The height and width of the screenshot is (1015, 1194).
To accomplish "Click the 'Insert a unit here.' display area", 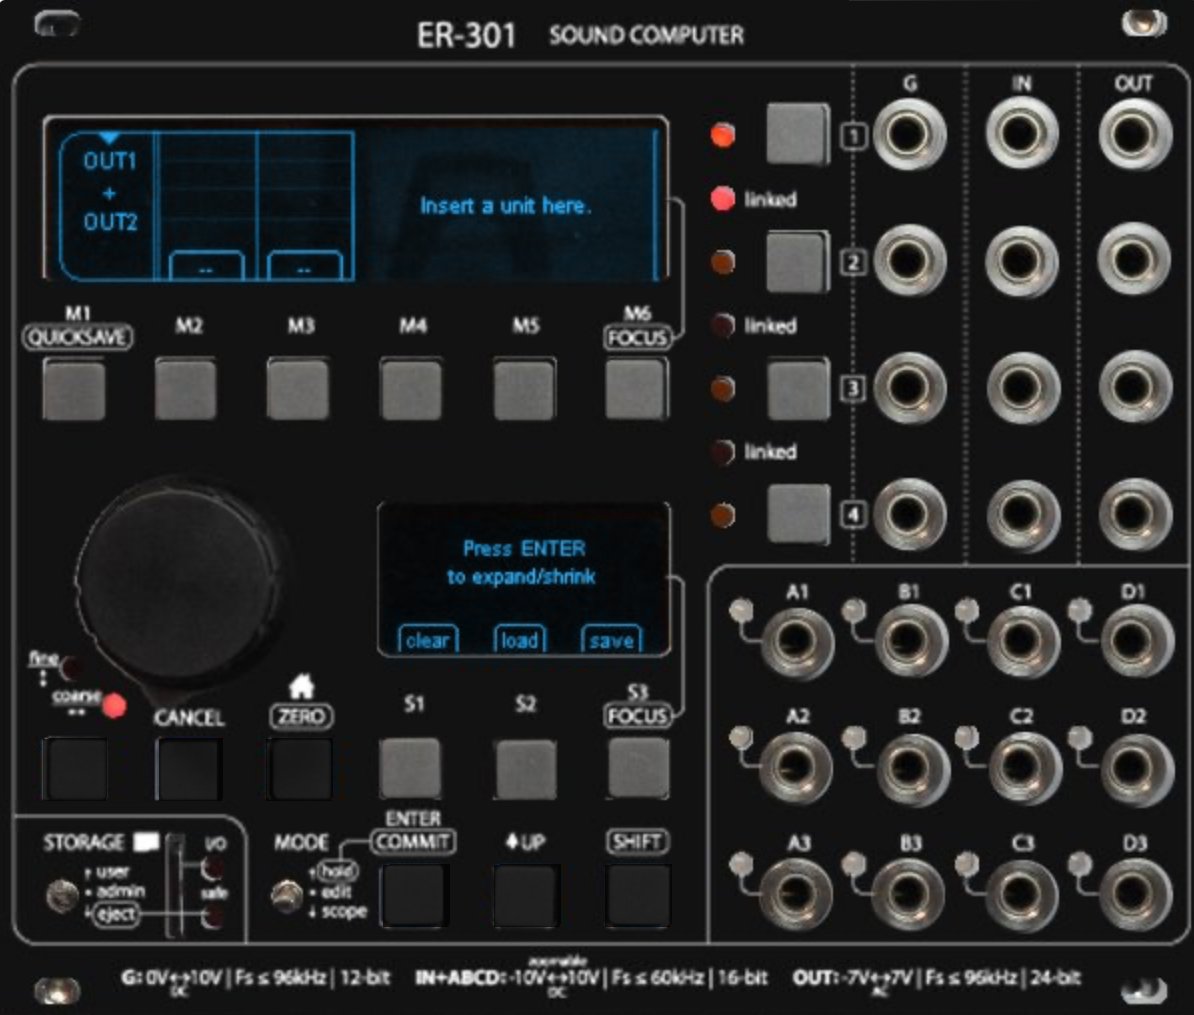I will click(x=505, y=206).
